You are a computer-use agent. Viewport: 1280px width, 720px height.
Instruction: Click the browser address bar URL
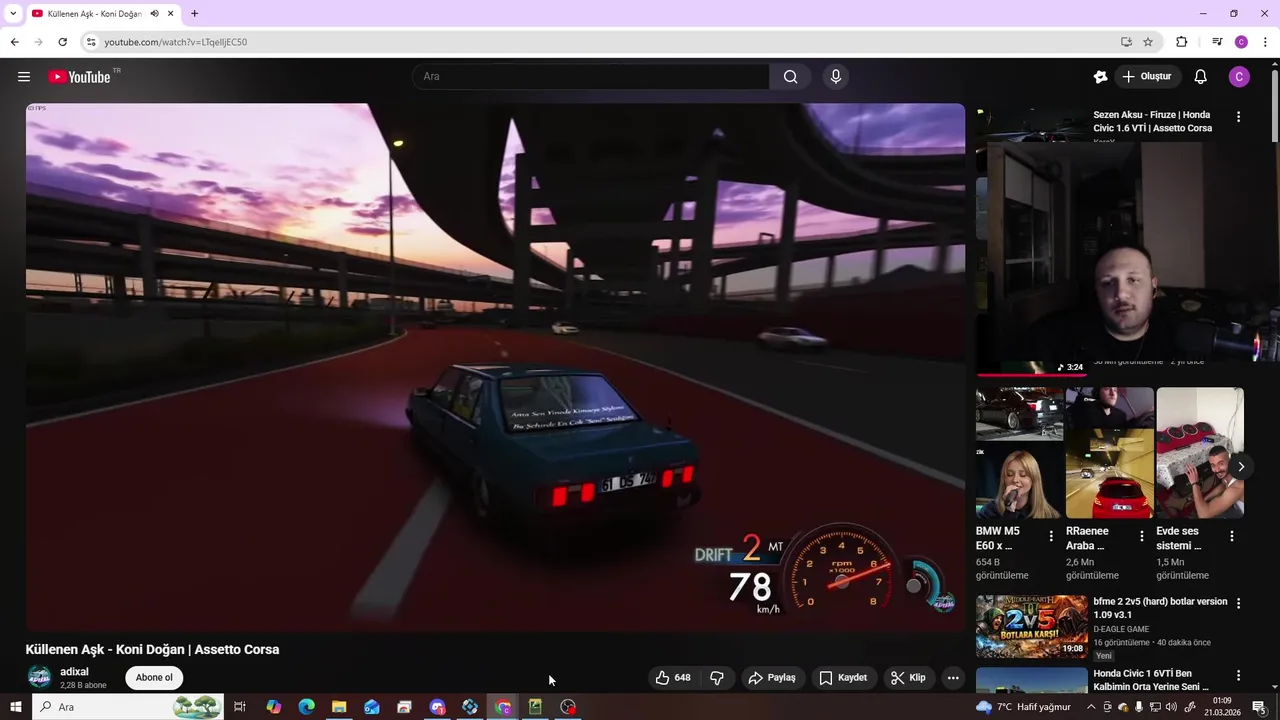tap(175, 42)
